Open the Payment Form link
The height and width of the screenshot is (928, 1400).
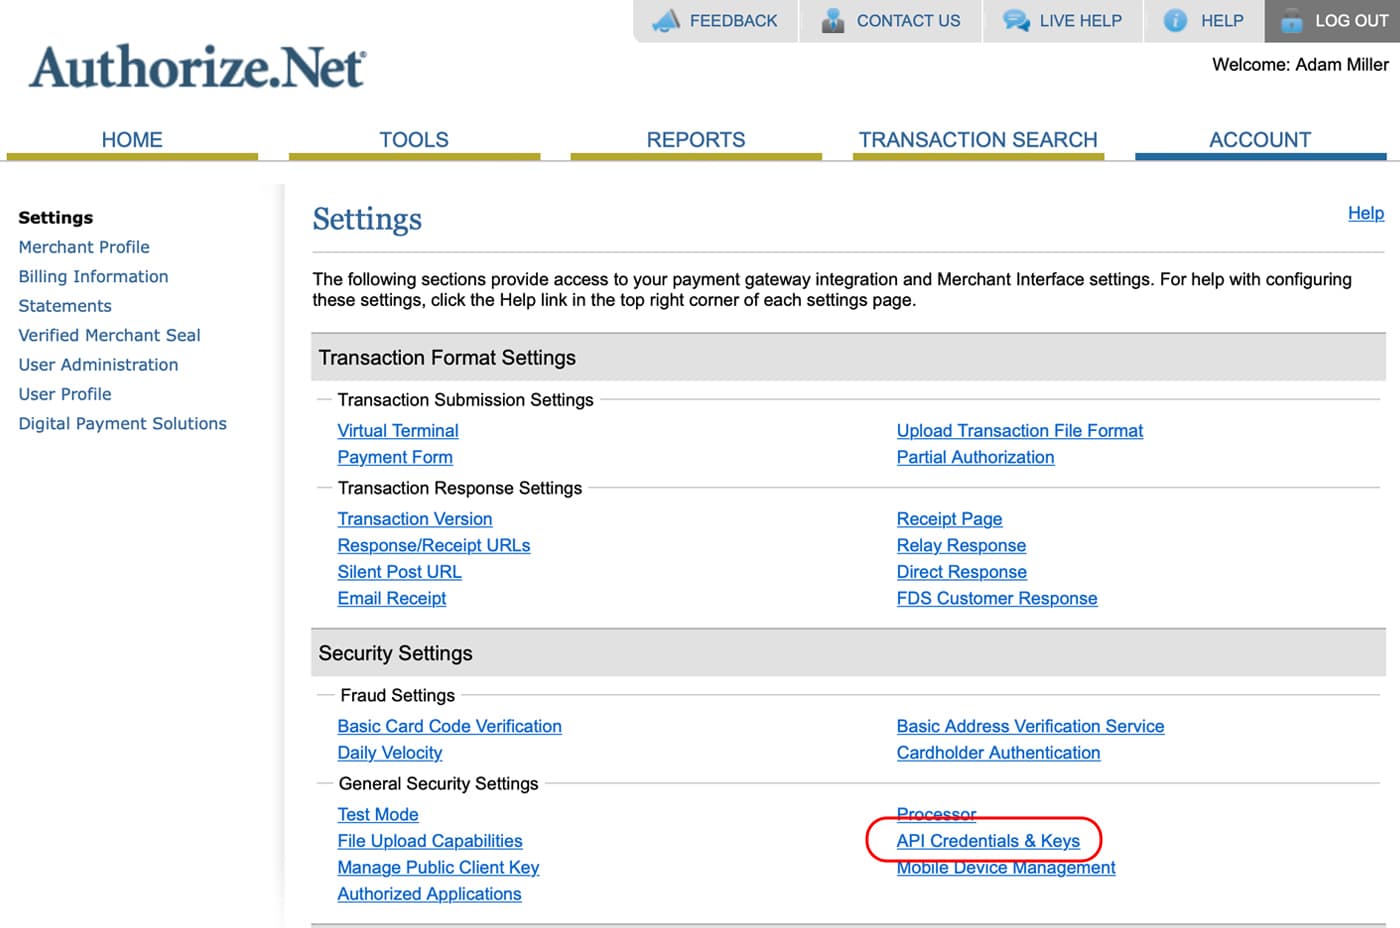tap(395, 457)
